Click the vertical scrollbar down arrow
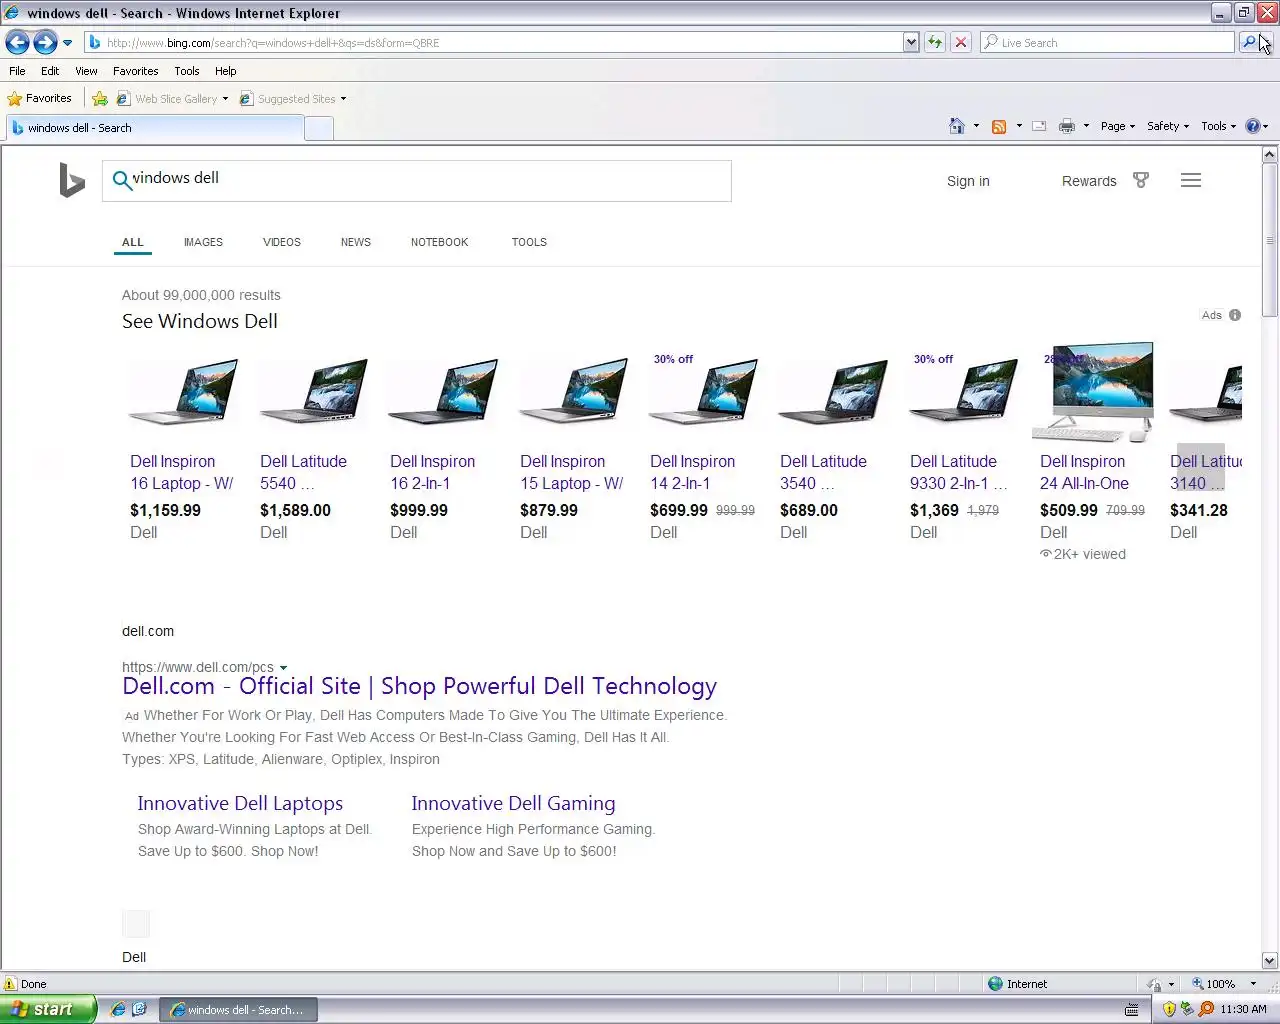The height and width of the screenshot is (1024, 1280). tap(1270, 960)
